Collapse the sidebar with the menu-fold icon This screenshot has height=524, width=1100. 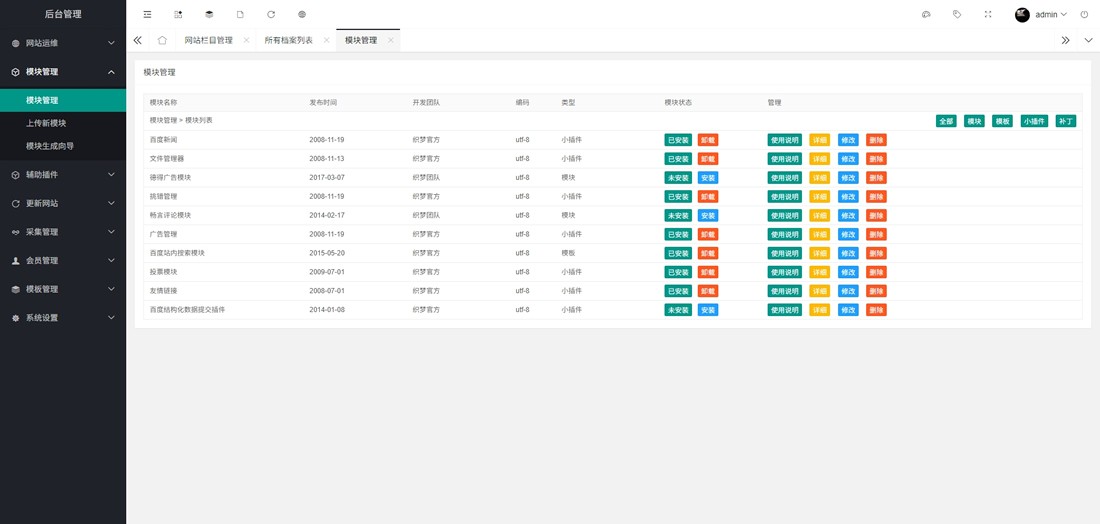tap(147, 15)
